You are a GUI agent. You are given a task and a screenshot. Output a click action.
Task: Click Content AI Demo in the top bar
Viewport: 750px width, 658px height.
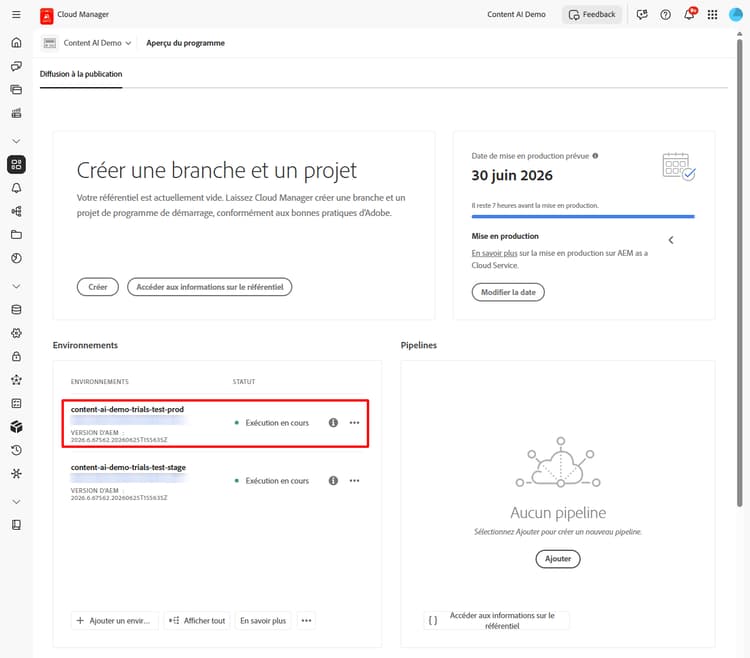click(x=516, y=14)
